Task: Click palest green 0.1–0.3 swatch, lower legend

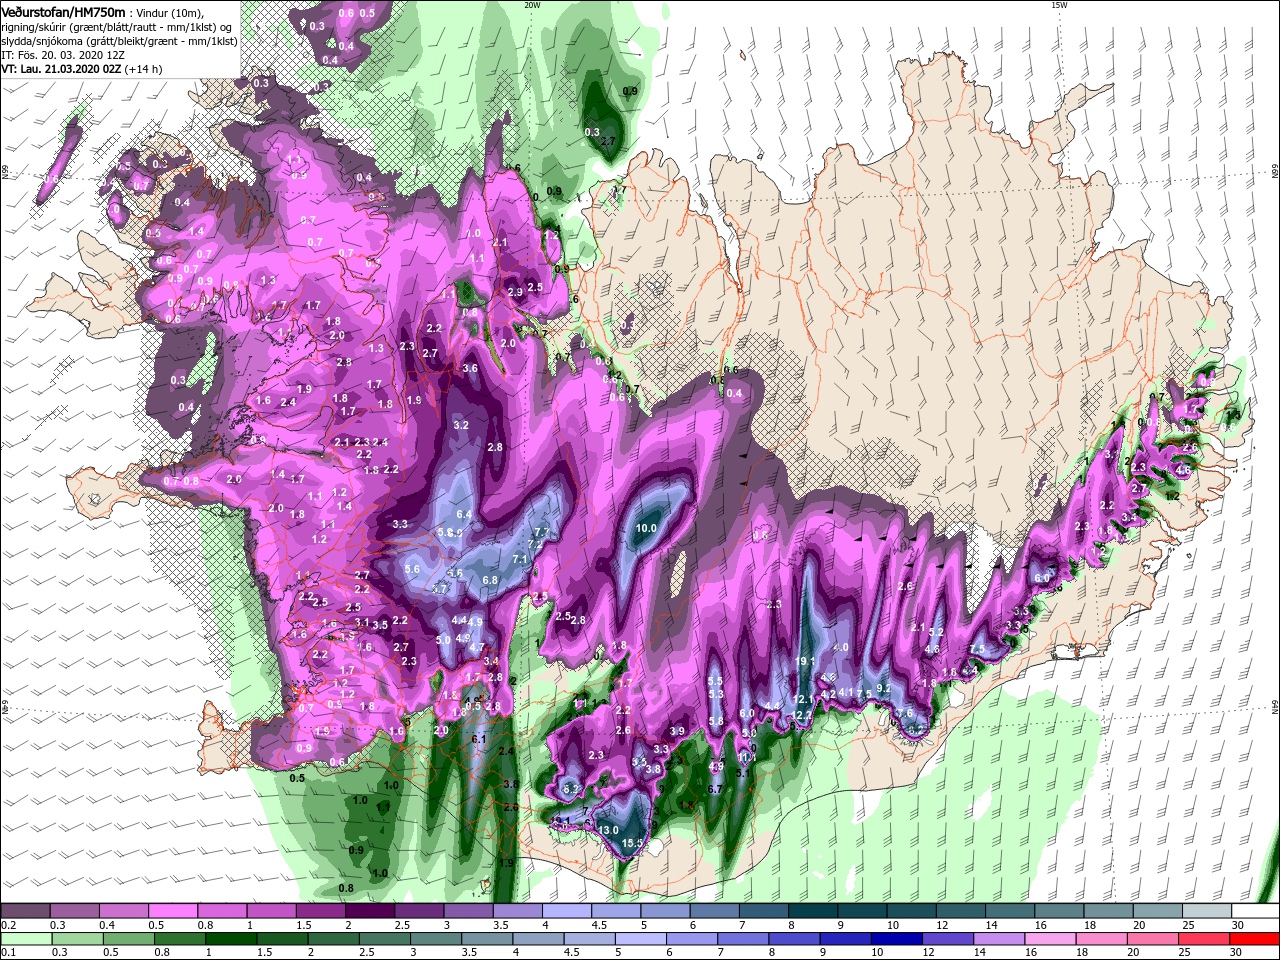Action: point(25,939)
